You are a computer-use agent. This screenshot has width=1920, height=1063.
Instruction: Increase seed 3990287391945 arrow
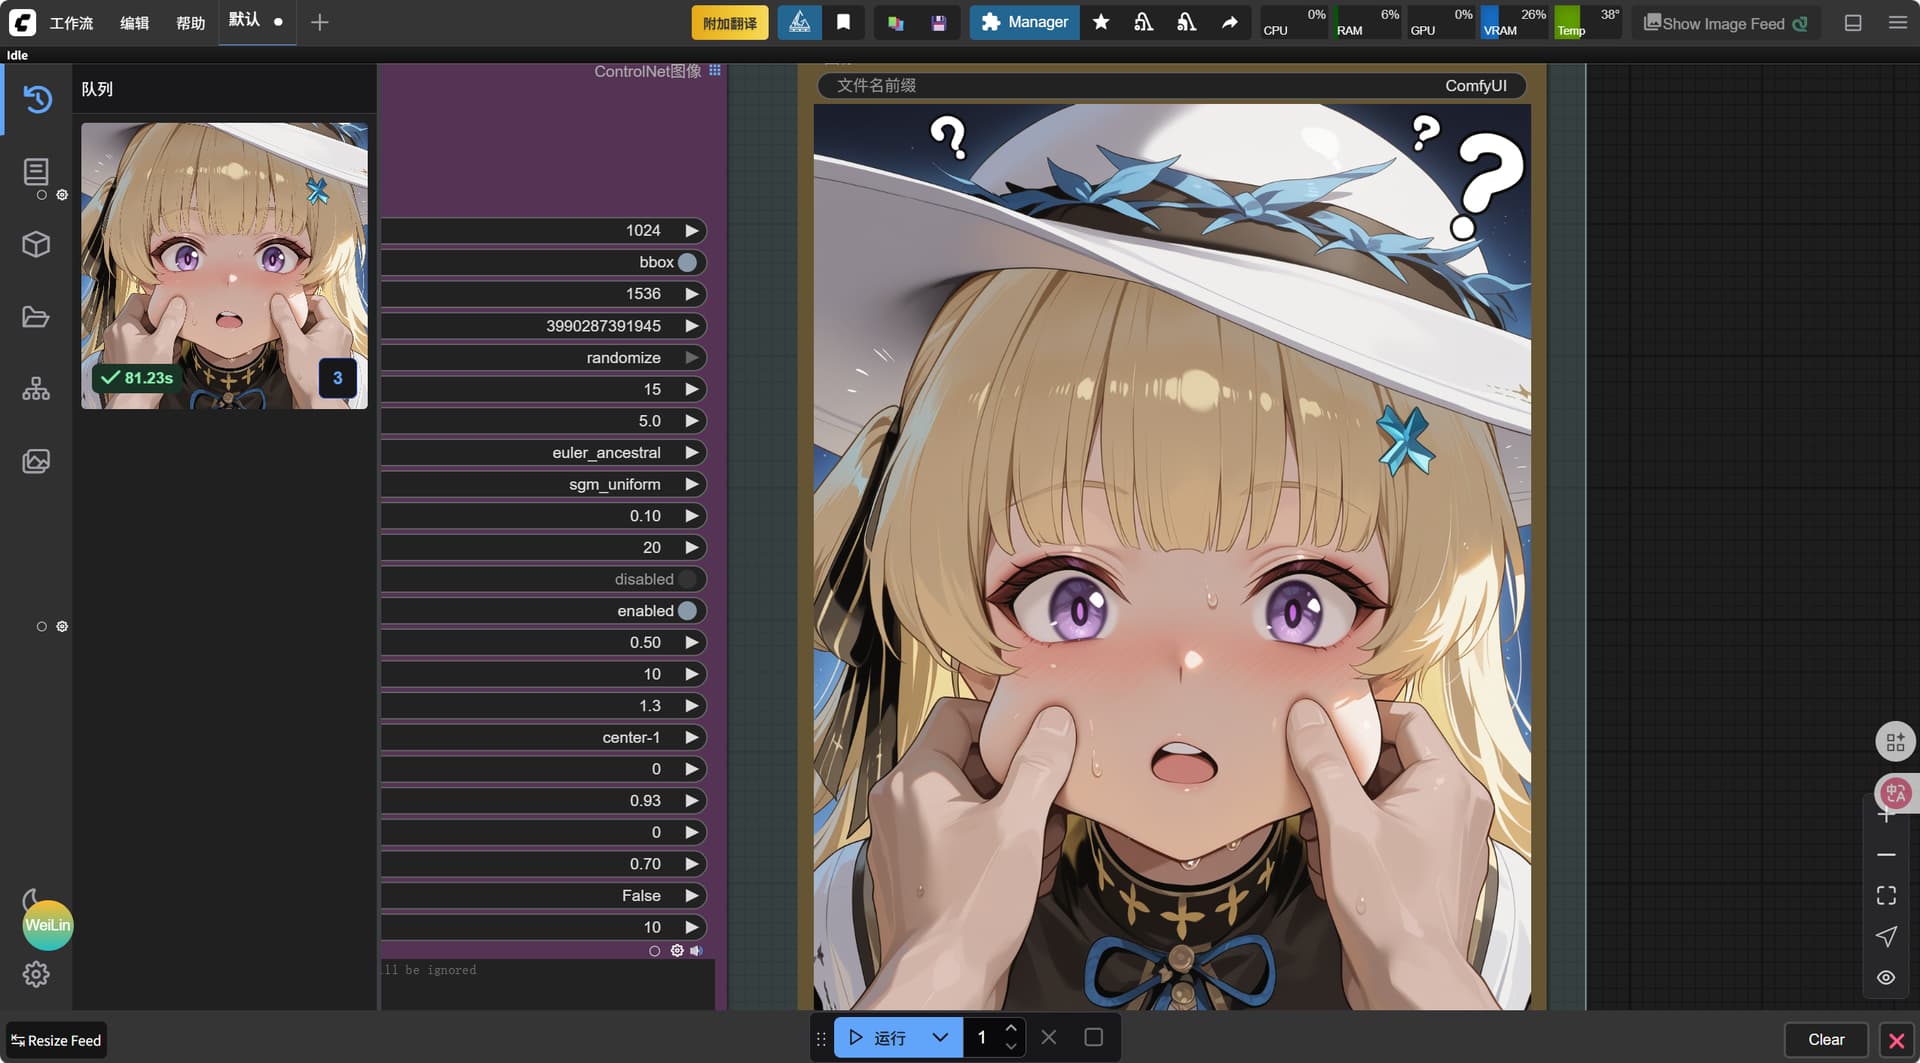click(x=691, y=326)
